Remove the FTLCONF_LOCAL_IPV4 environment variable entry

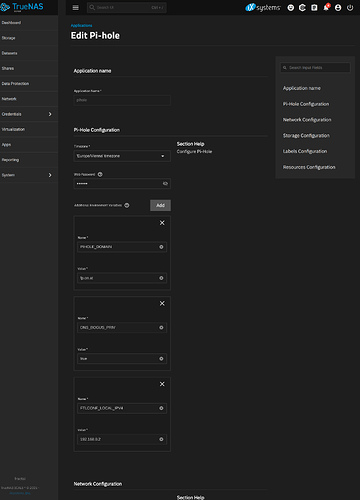pyautogui.click(x=162, y=384)
